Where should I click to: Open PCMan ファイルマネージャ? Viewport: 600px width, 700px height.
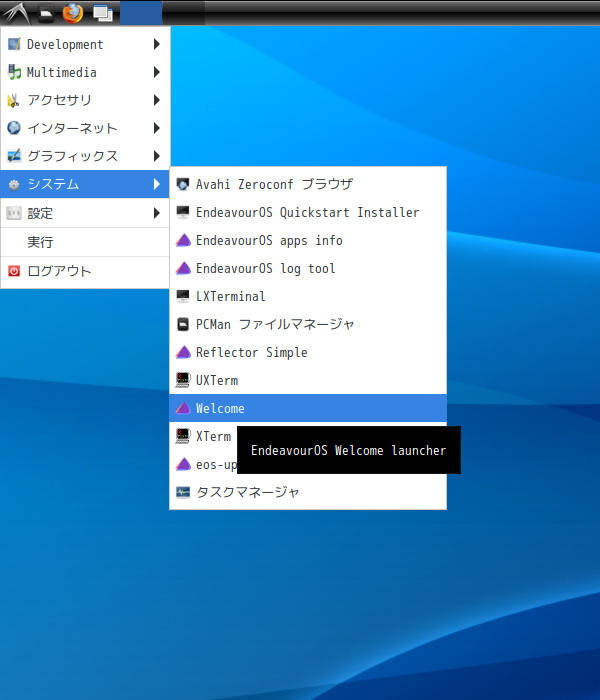(308, 324)
